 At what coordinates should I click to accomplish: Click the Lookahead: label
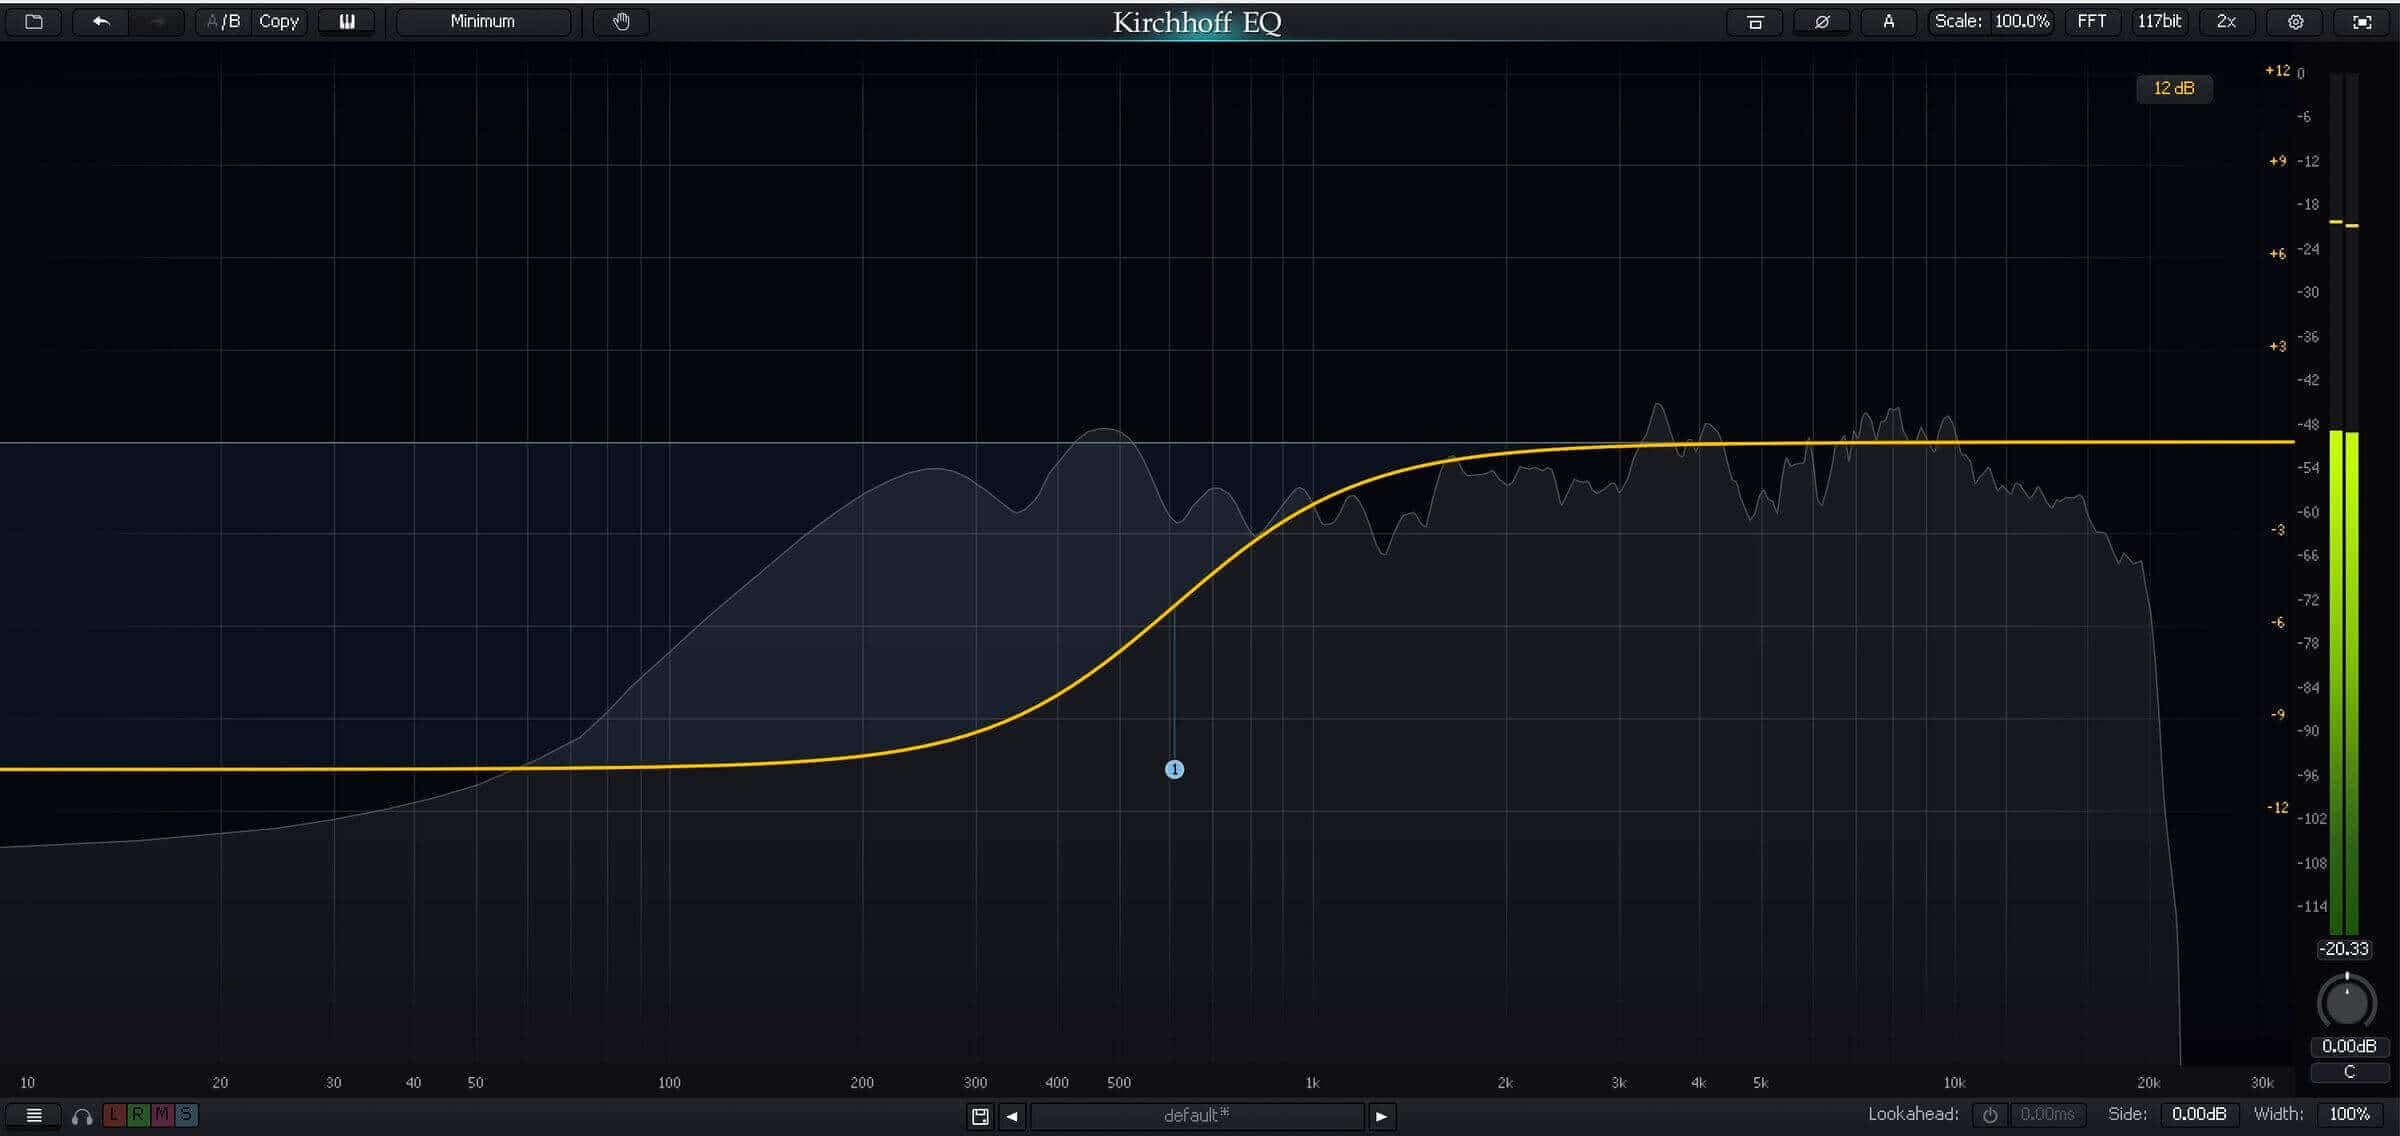(1914, 1114)
